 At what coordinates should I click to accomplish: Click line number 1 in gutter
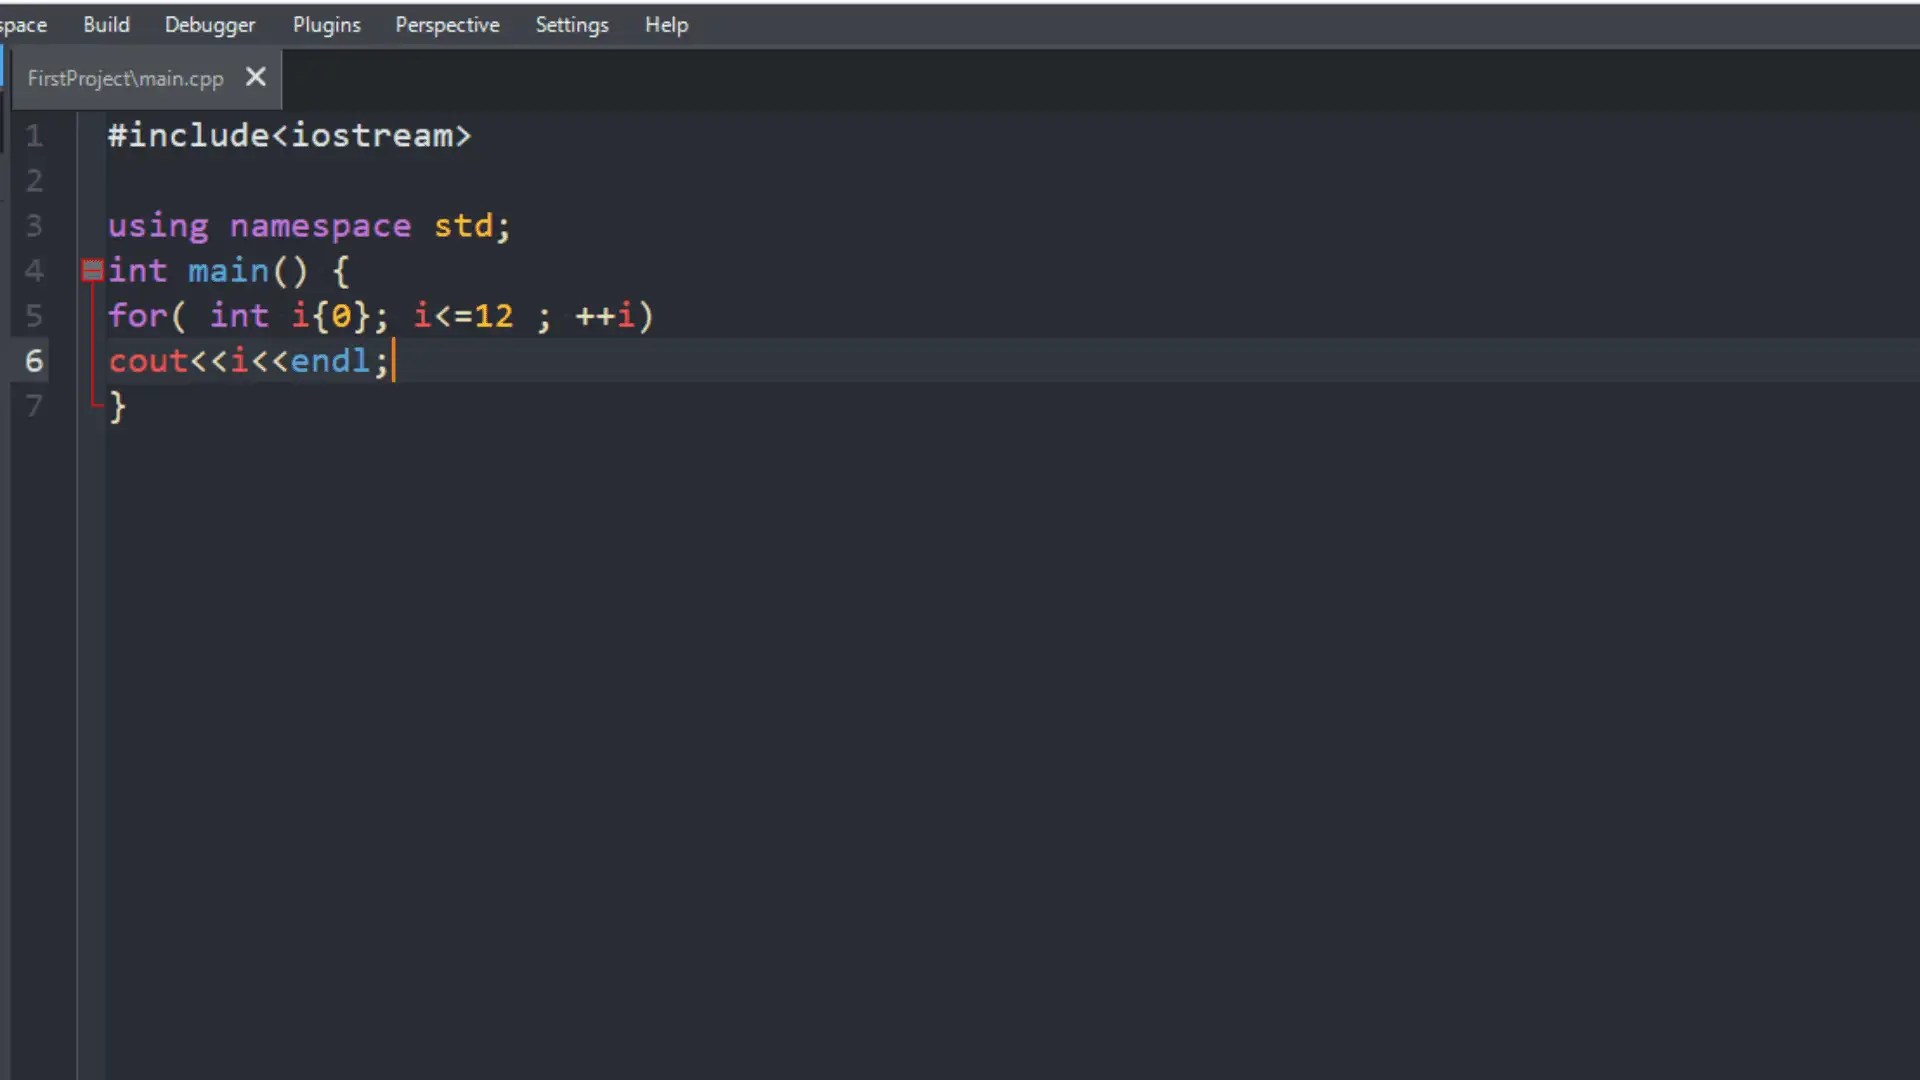(34, 135)
